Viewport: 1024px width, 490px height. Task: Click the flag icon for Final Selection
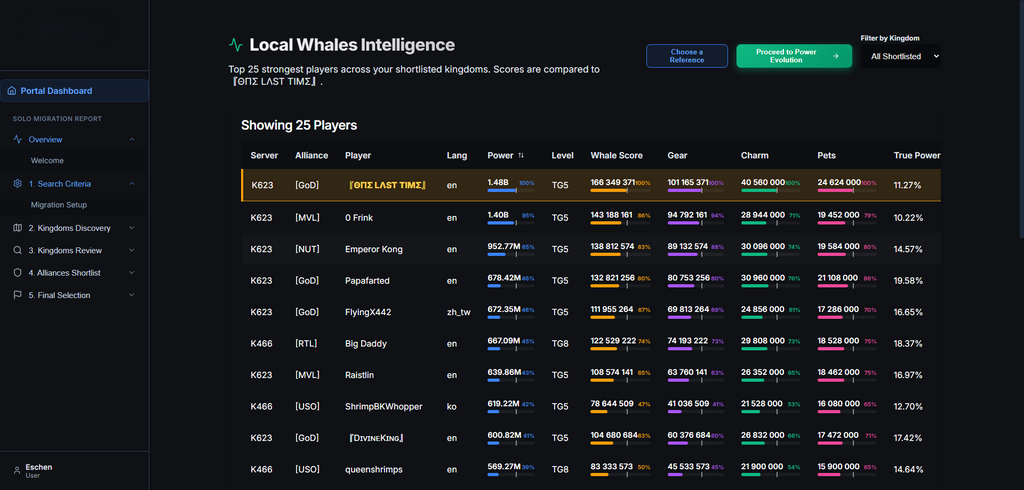(18, 295)
